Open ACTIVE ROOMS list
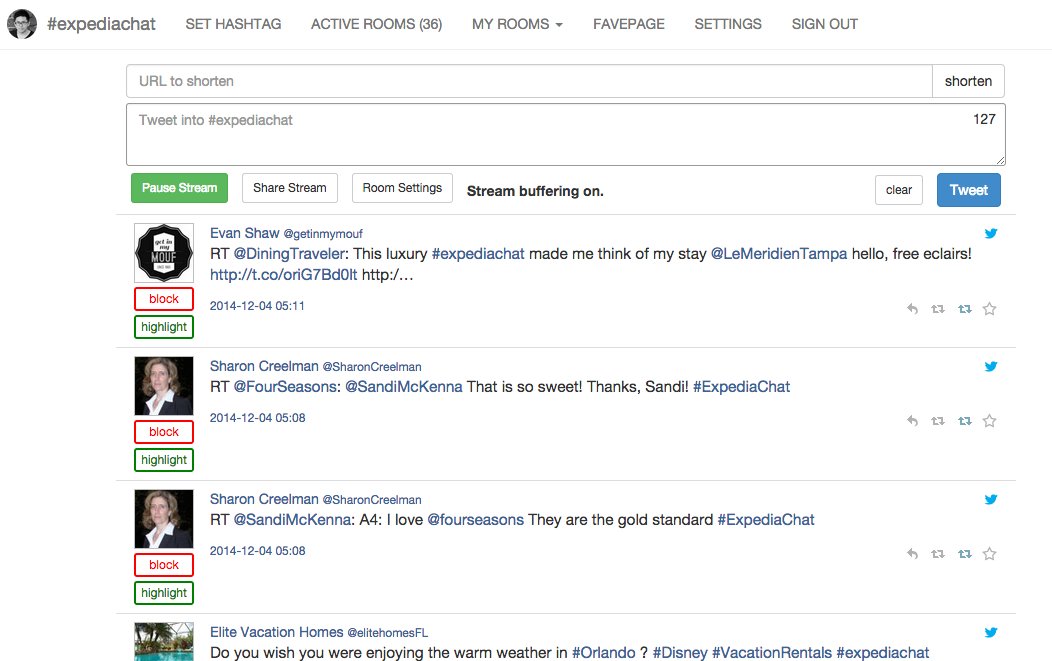 pyautogui.click(x=376, y=24)
